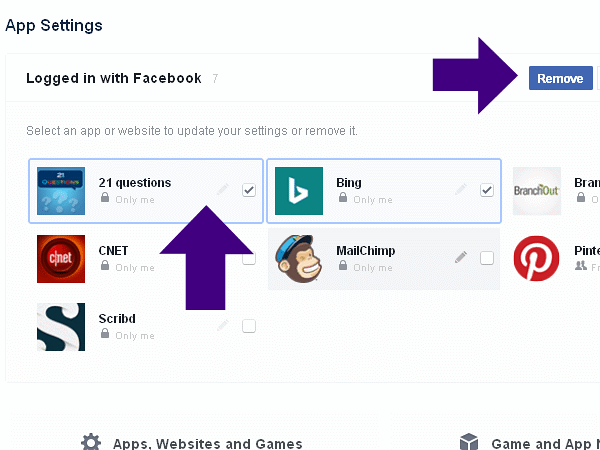Select the Scribd app checkbox
Viewport: 600px width, 450px height.
(249, 326)
